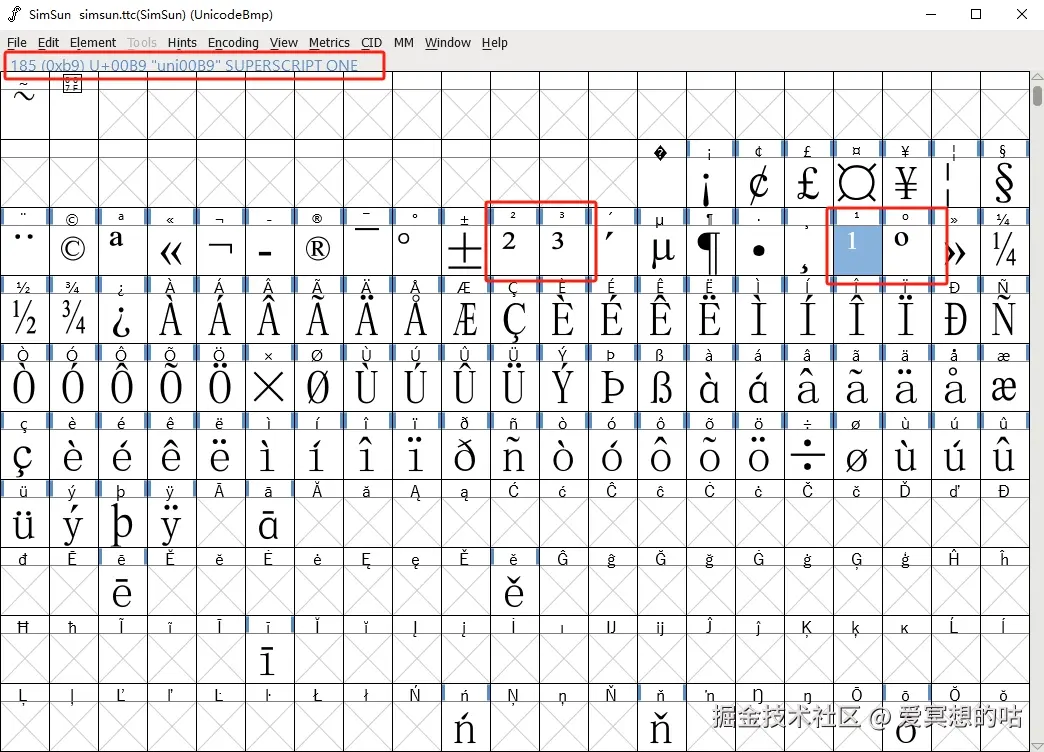Screen dimensions: 1044x752
Task: Select the not sign ¬ glyph
Action: coord(221,250)
